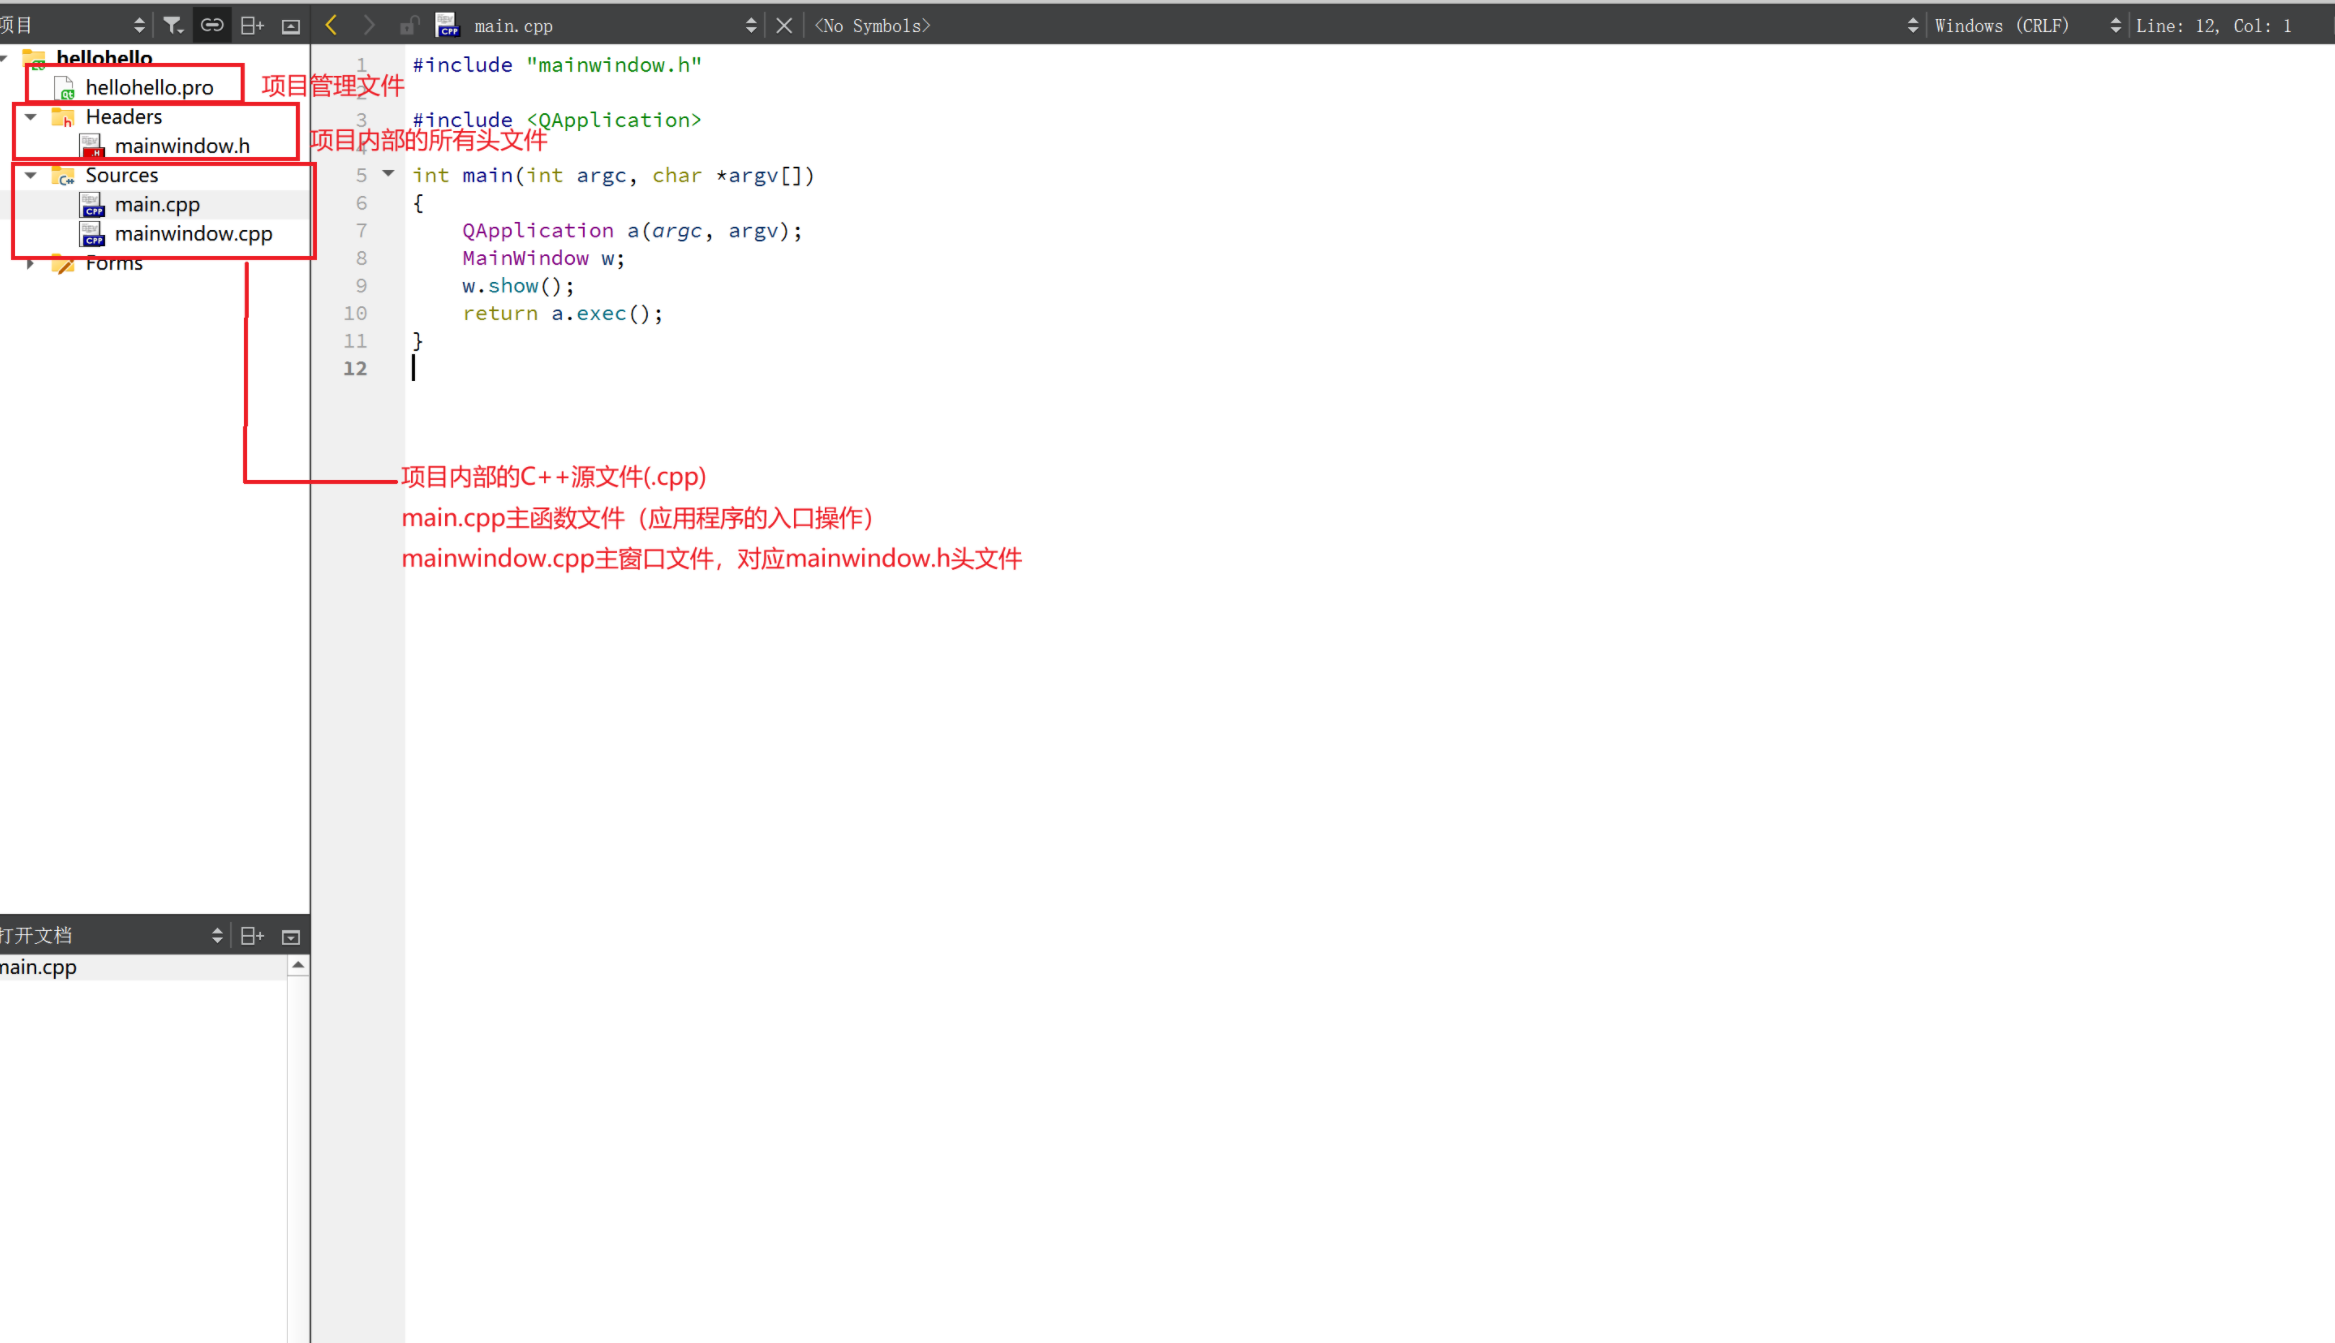Collapse the Sources folder
This screenshot has height=1343, width=2335.
click(31, 175)
